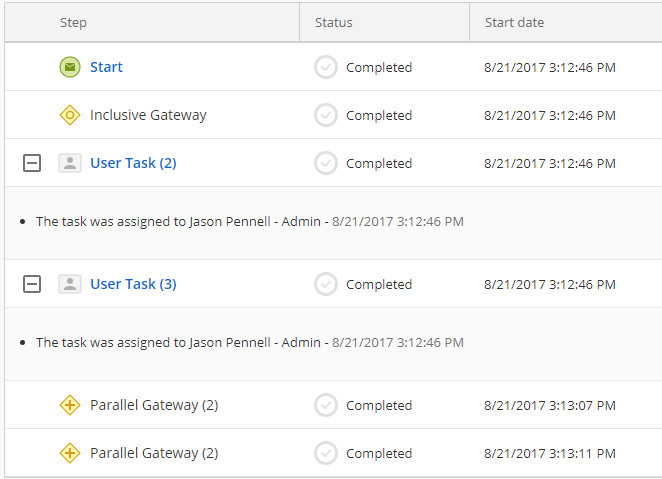The width and height of the screenshot is (662, 479).
Task: Sort by the Start date column header
Action: [x=515, y=22]
